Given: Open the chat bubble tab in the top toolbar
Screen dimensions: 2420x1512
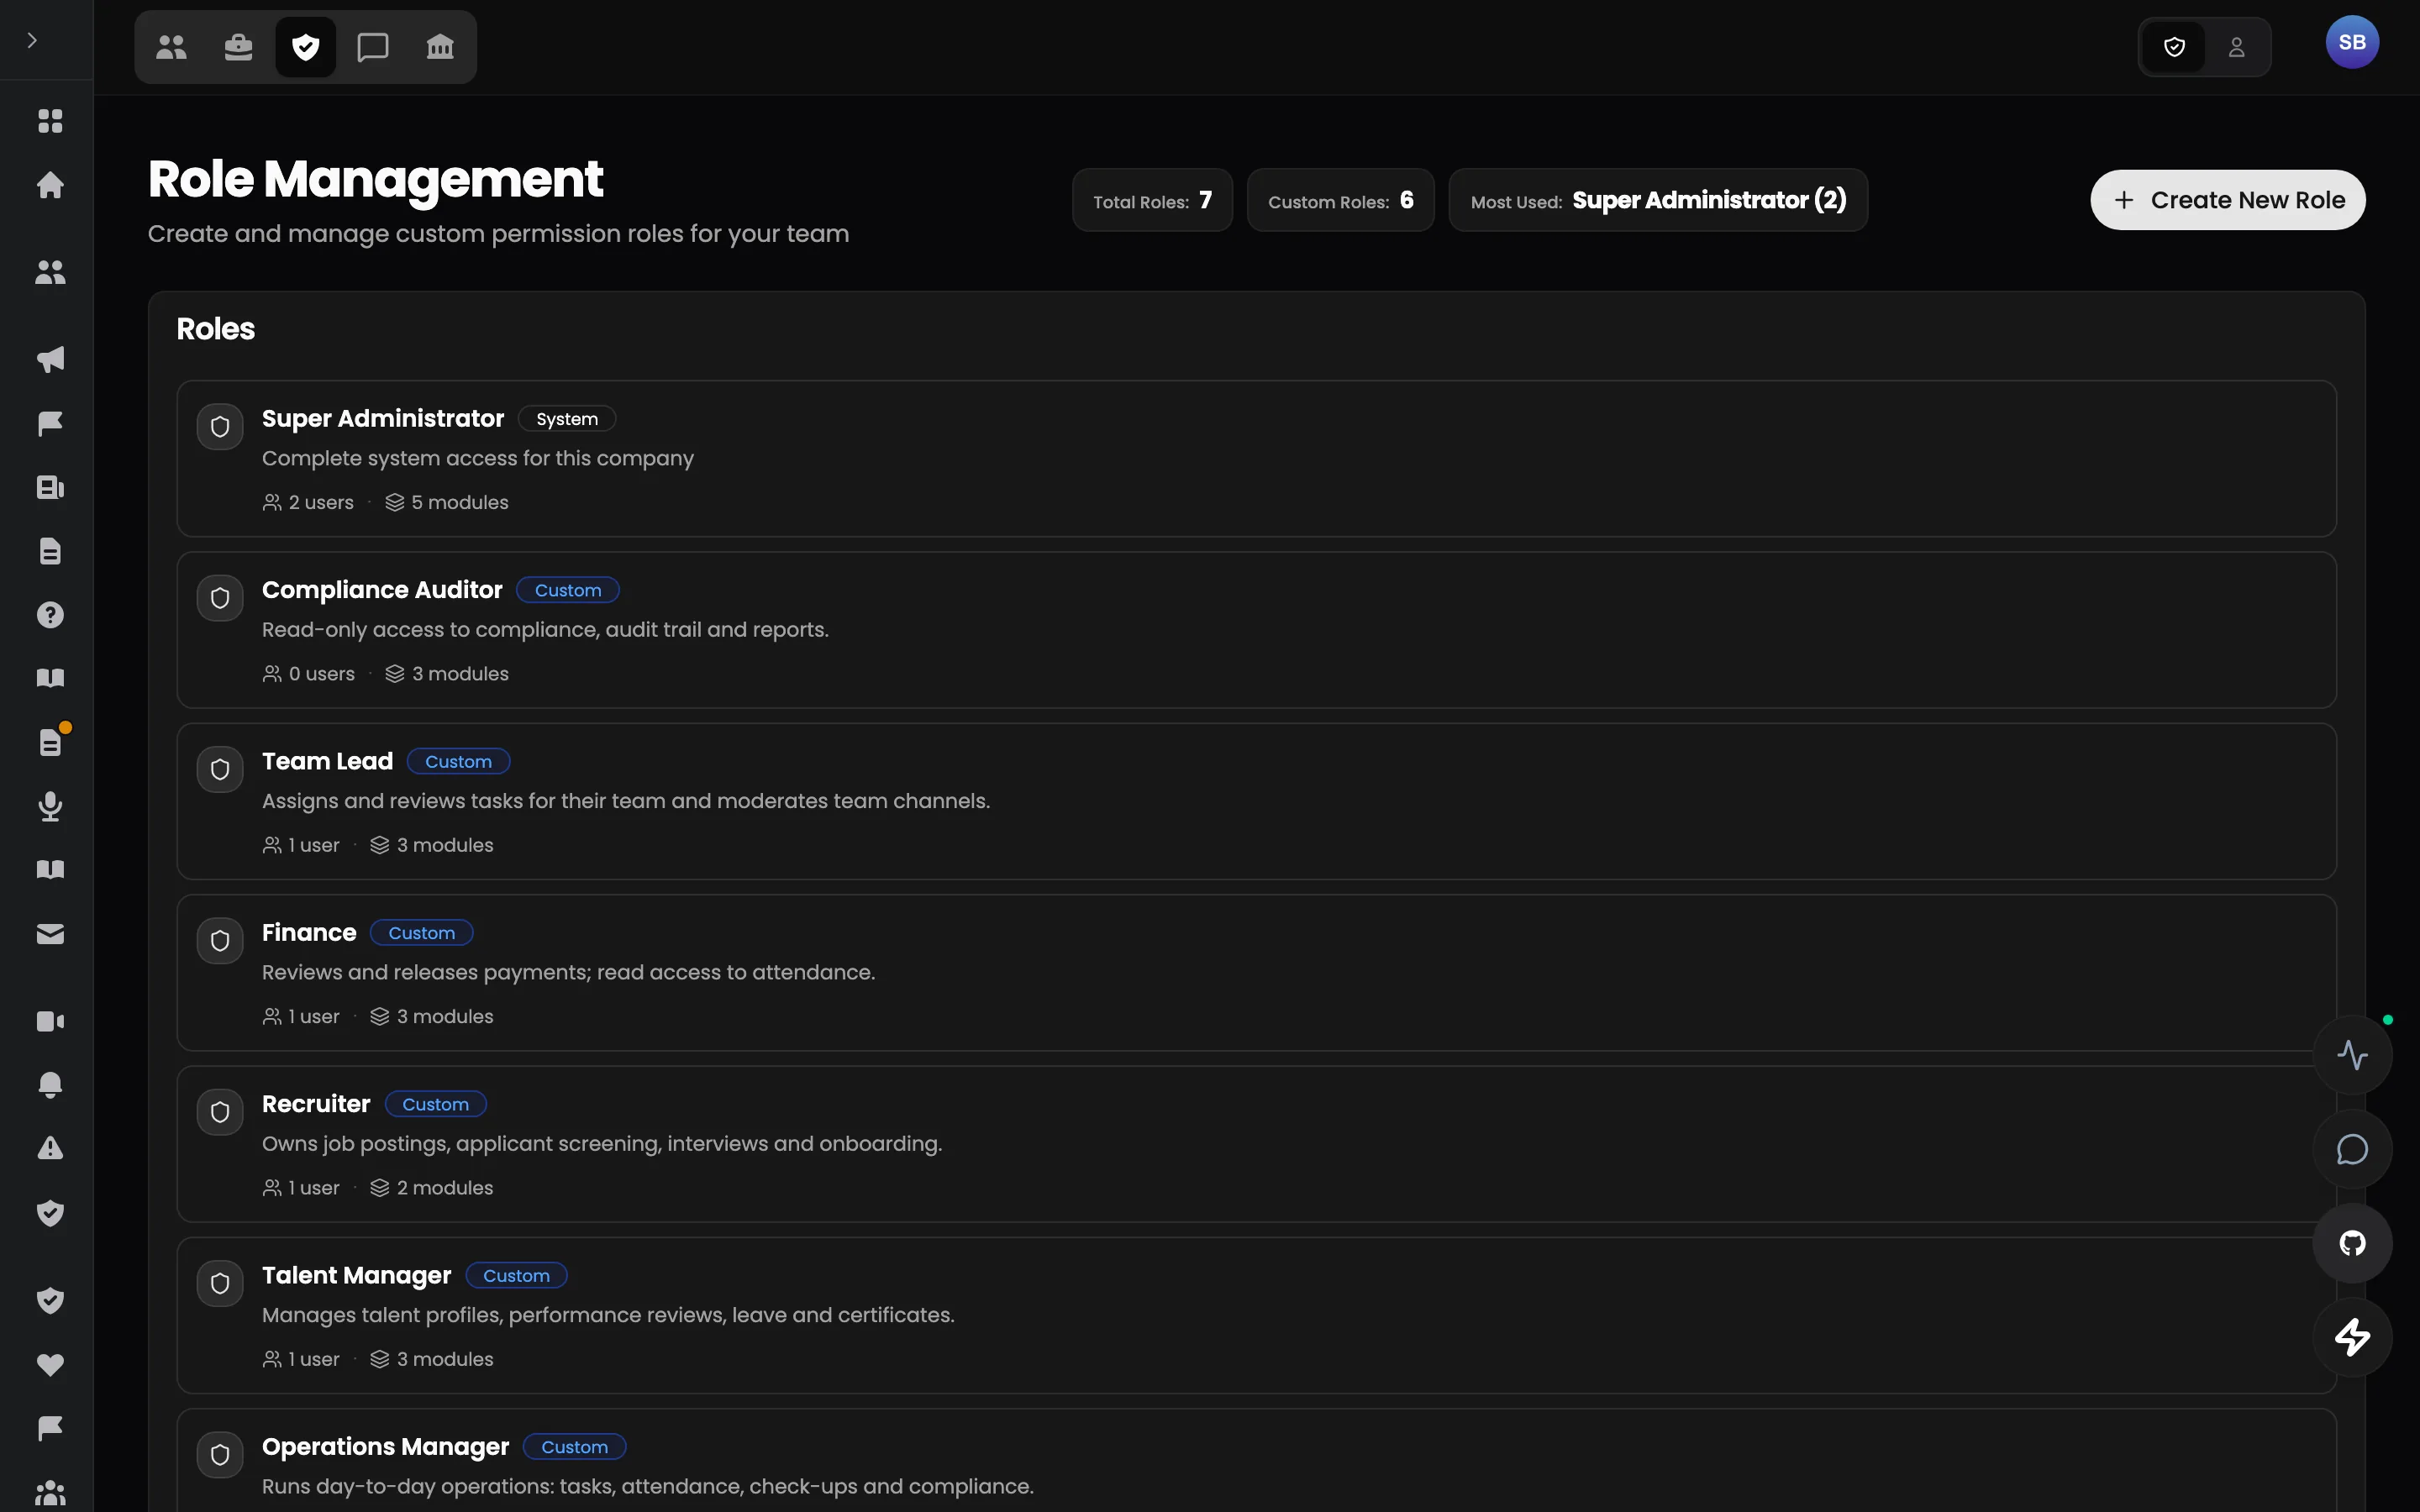Looking at the screenshot, I should click(373, 47).
